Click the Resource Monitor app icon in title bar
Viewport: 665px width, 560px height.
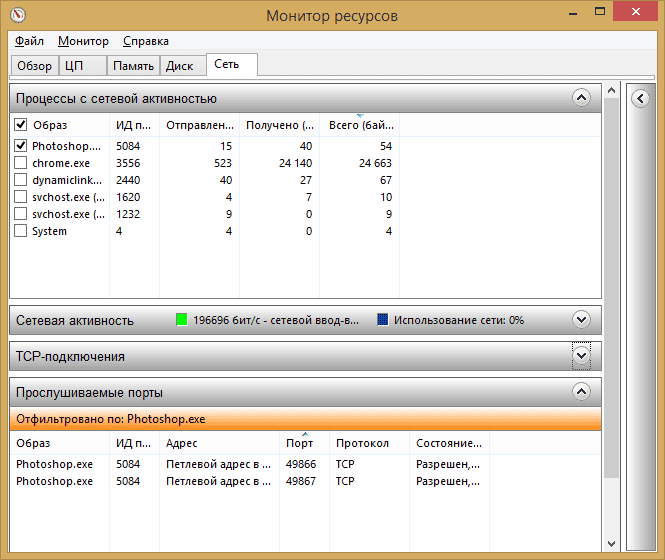pyautogui.click(x=17, y=16)
